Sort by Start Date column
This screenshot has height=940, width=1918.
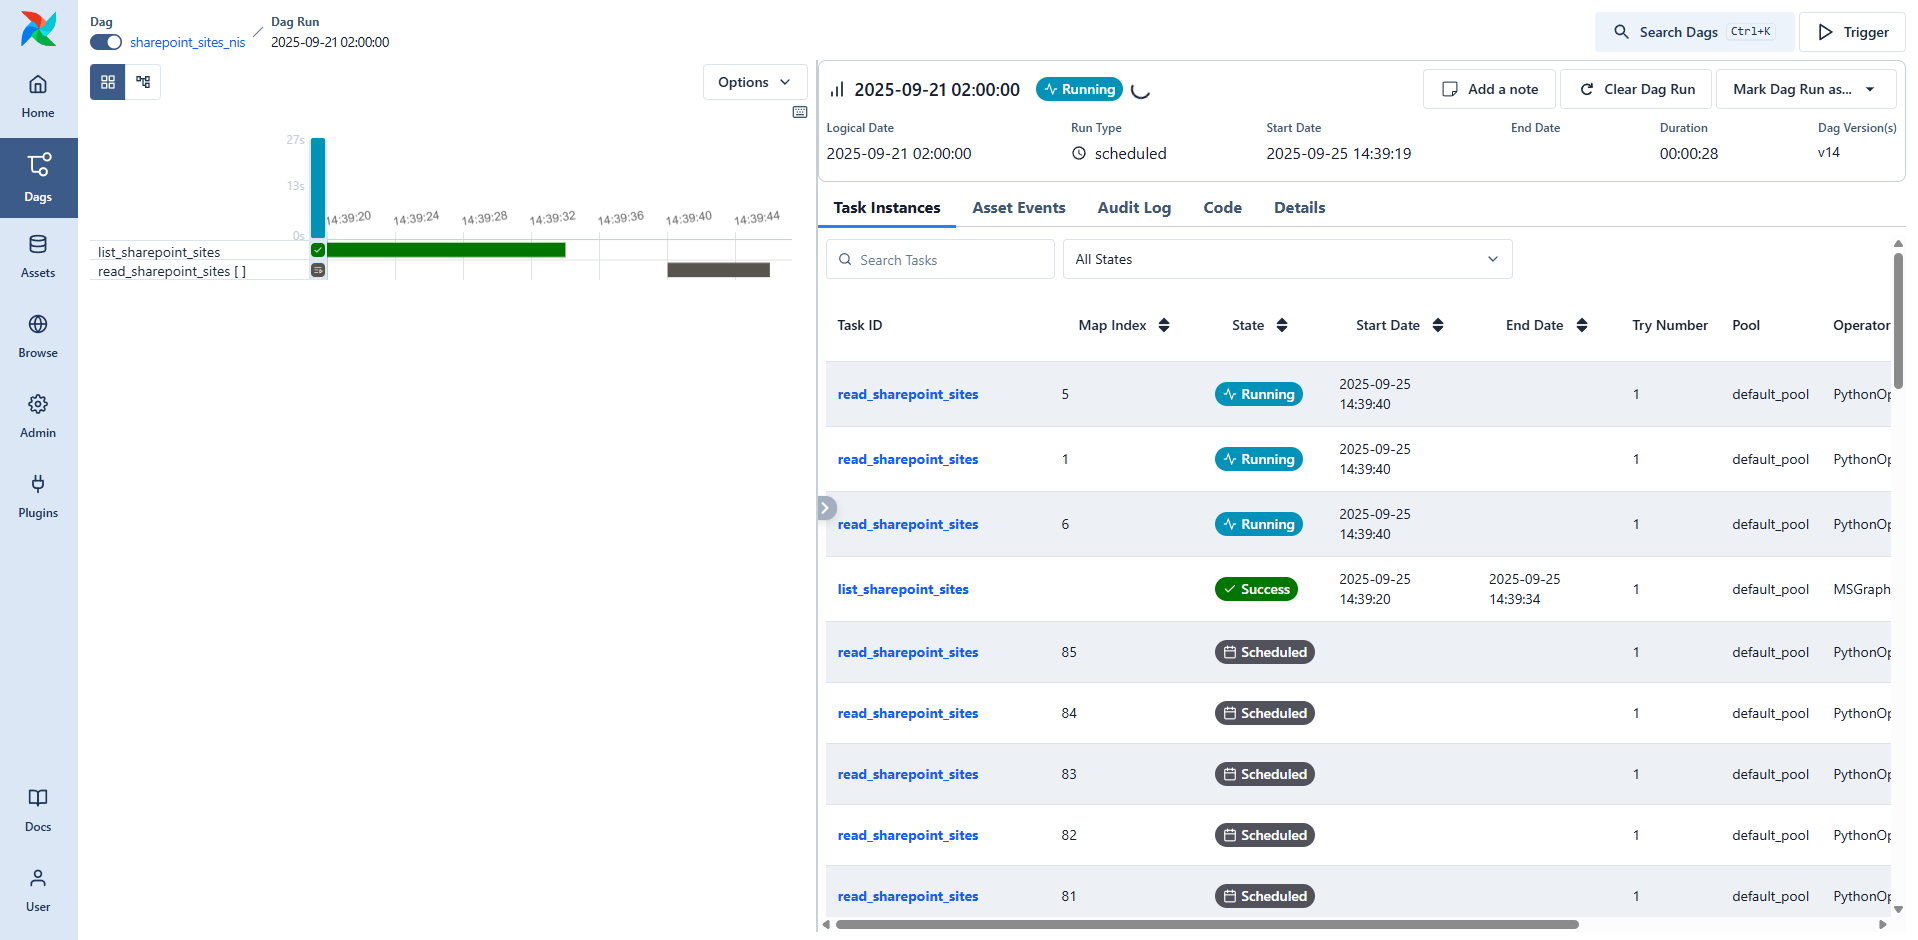pos(1438,325)
